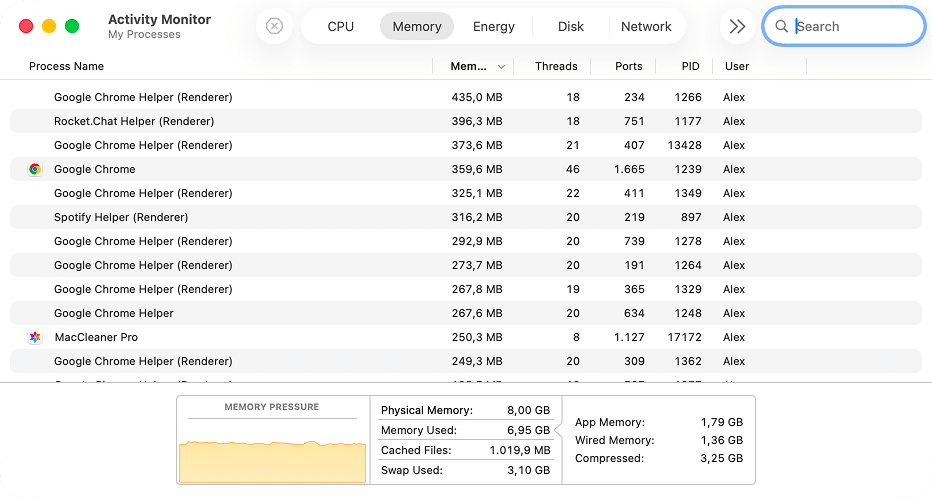Sort by Threads column header

click(x=556, y=67)
